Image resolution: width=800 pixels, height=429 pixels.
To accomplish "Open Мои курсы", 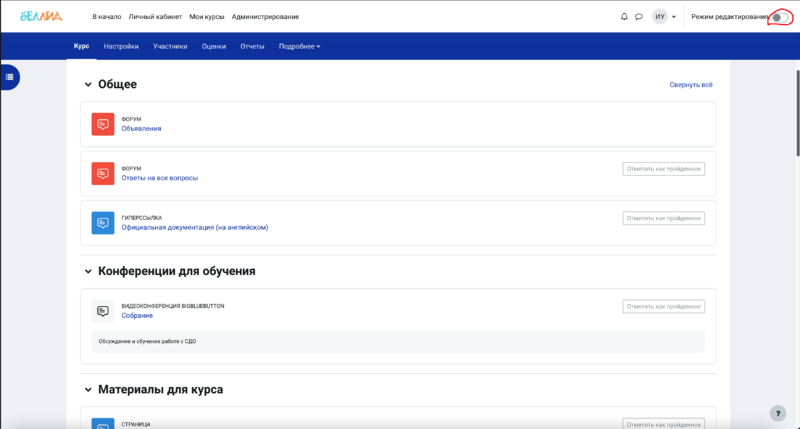I will 207,17.
